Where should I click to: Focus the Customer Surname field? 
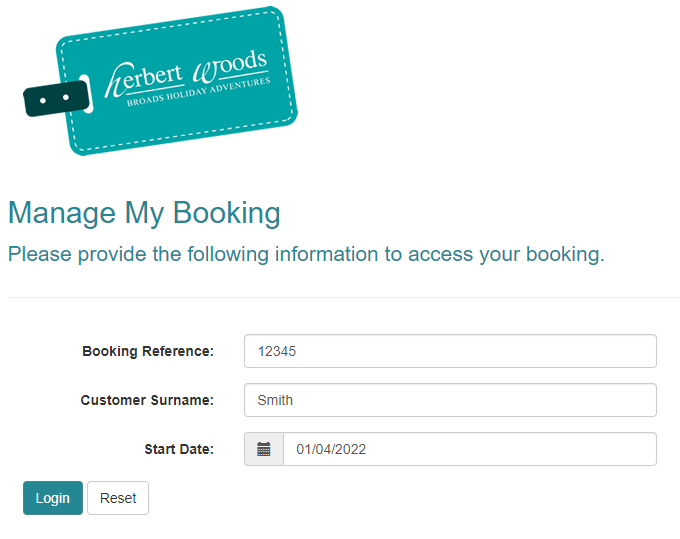[x=450, y=400]
